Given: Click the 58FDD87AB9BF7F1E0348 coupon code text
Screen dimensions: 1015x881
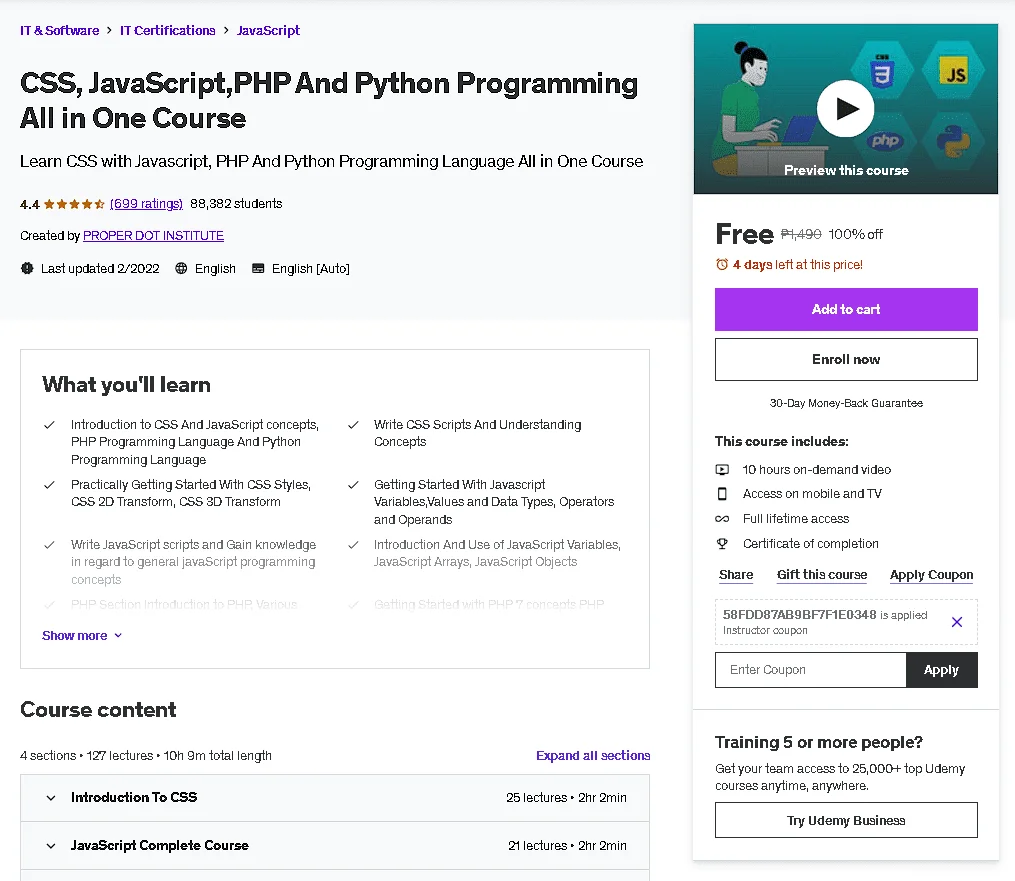Looking at the screenshot, I should coord(799,615).
